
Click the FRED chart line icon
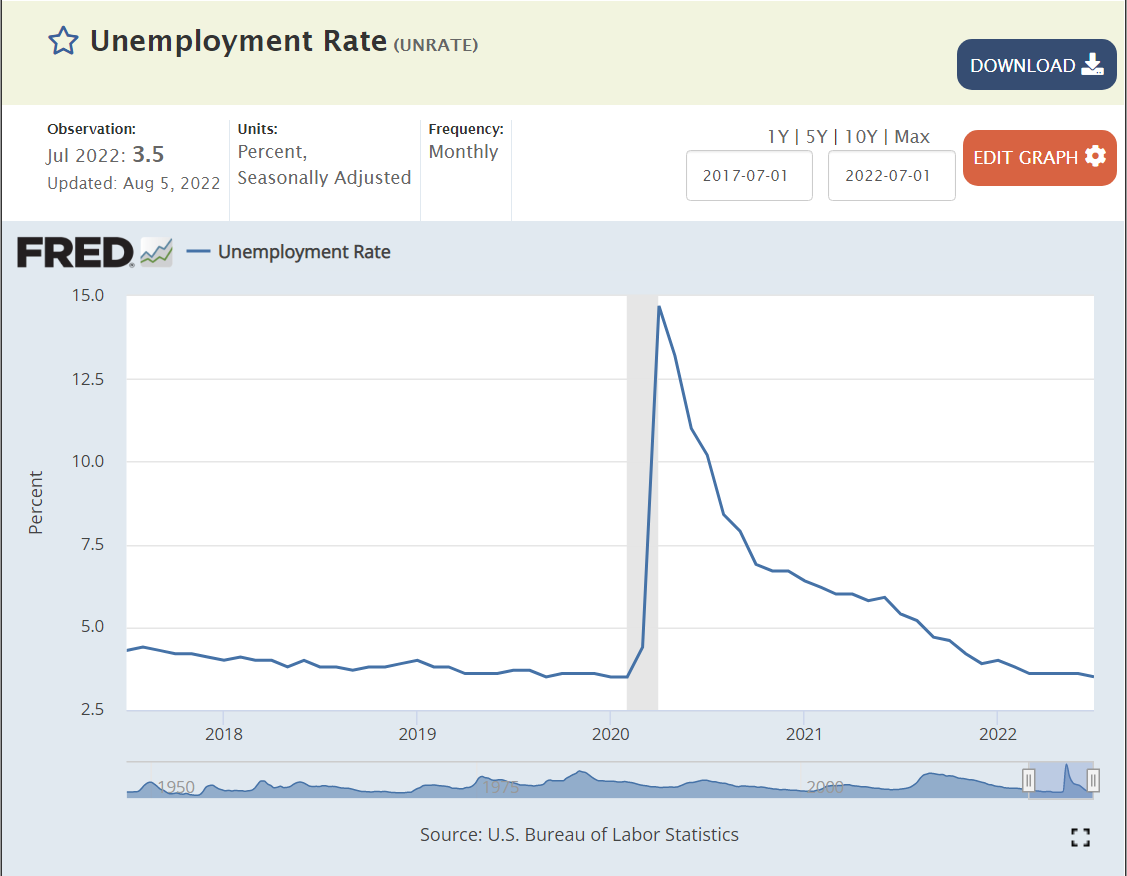point(156,252)
